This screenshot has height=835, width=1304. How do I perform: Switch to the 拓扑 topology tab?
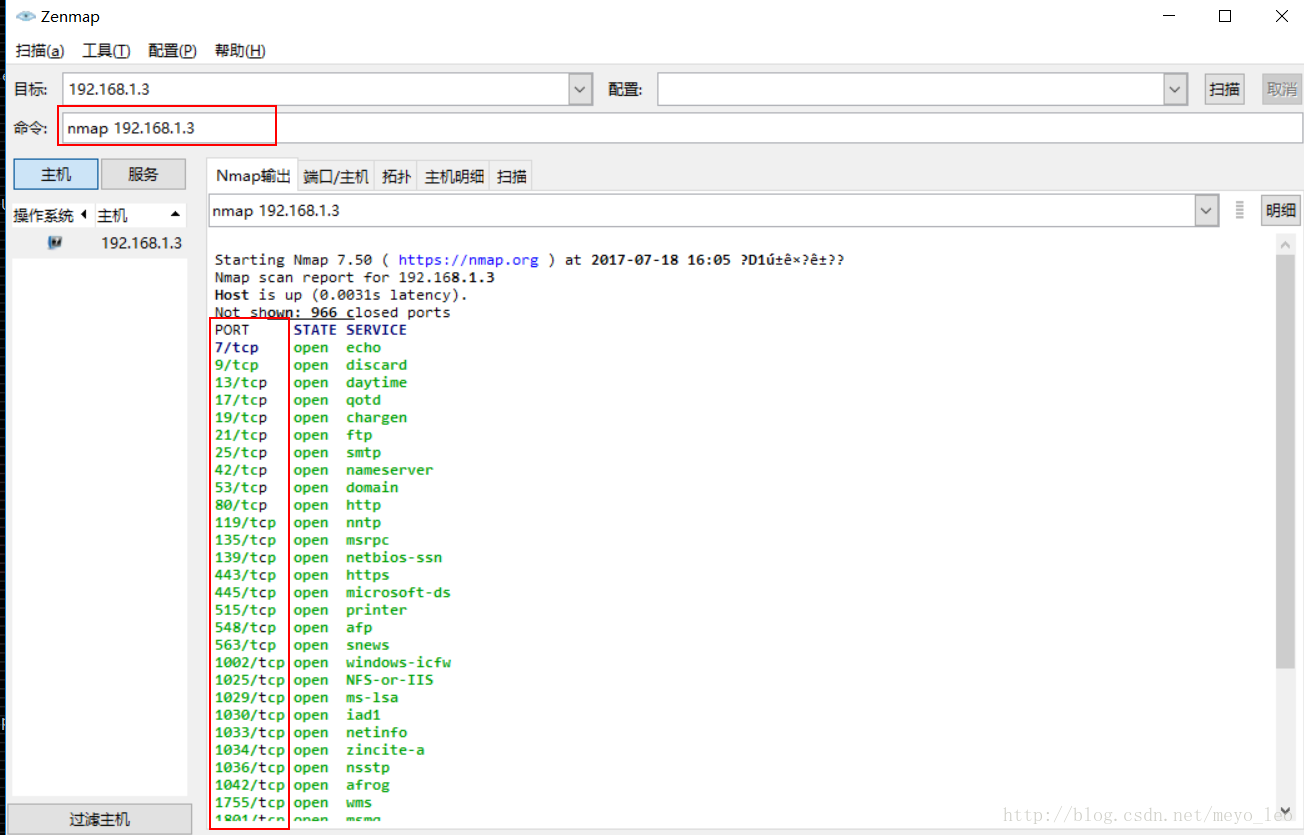(397, 176)
